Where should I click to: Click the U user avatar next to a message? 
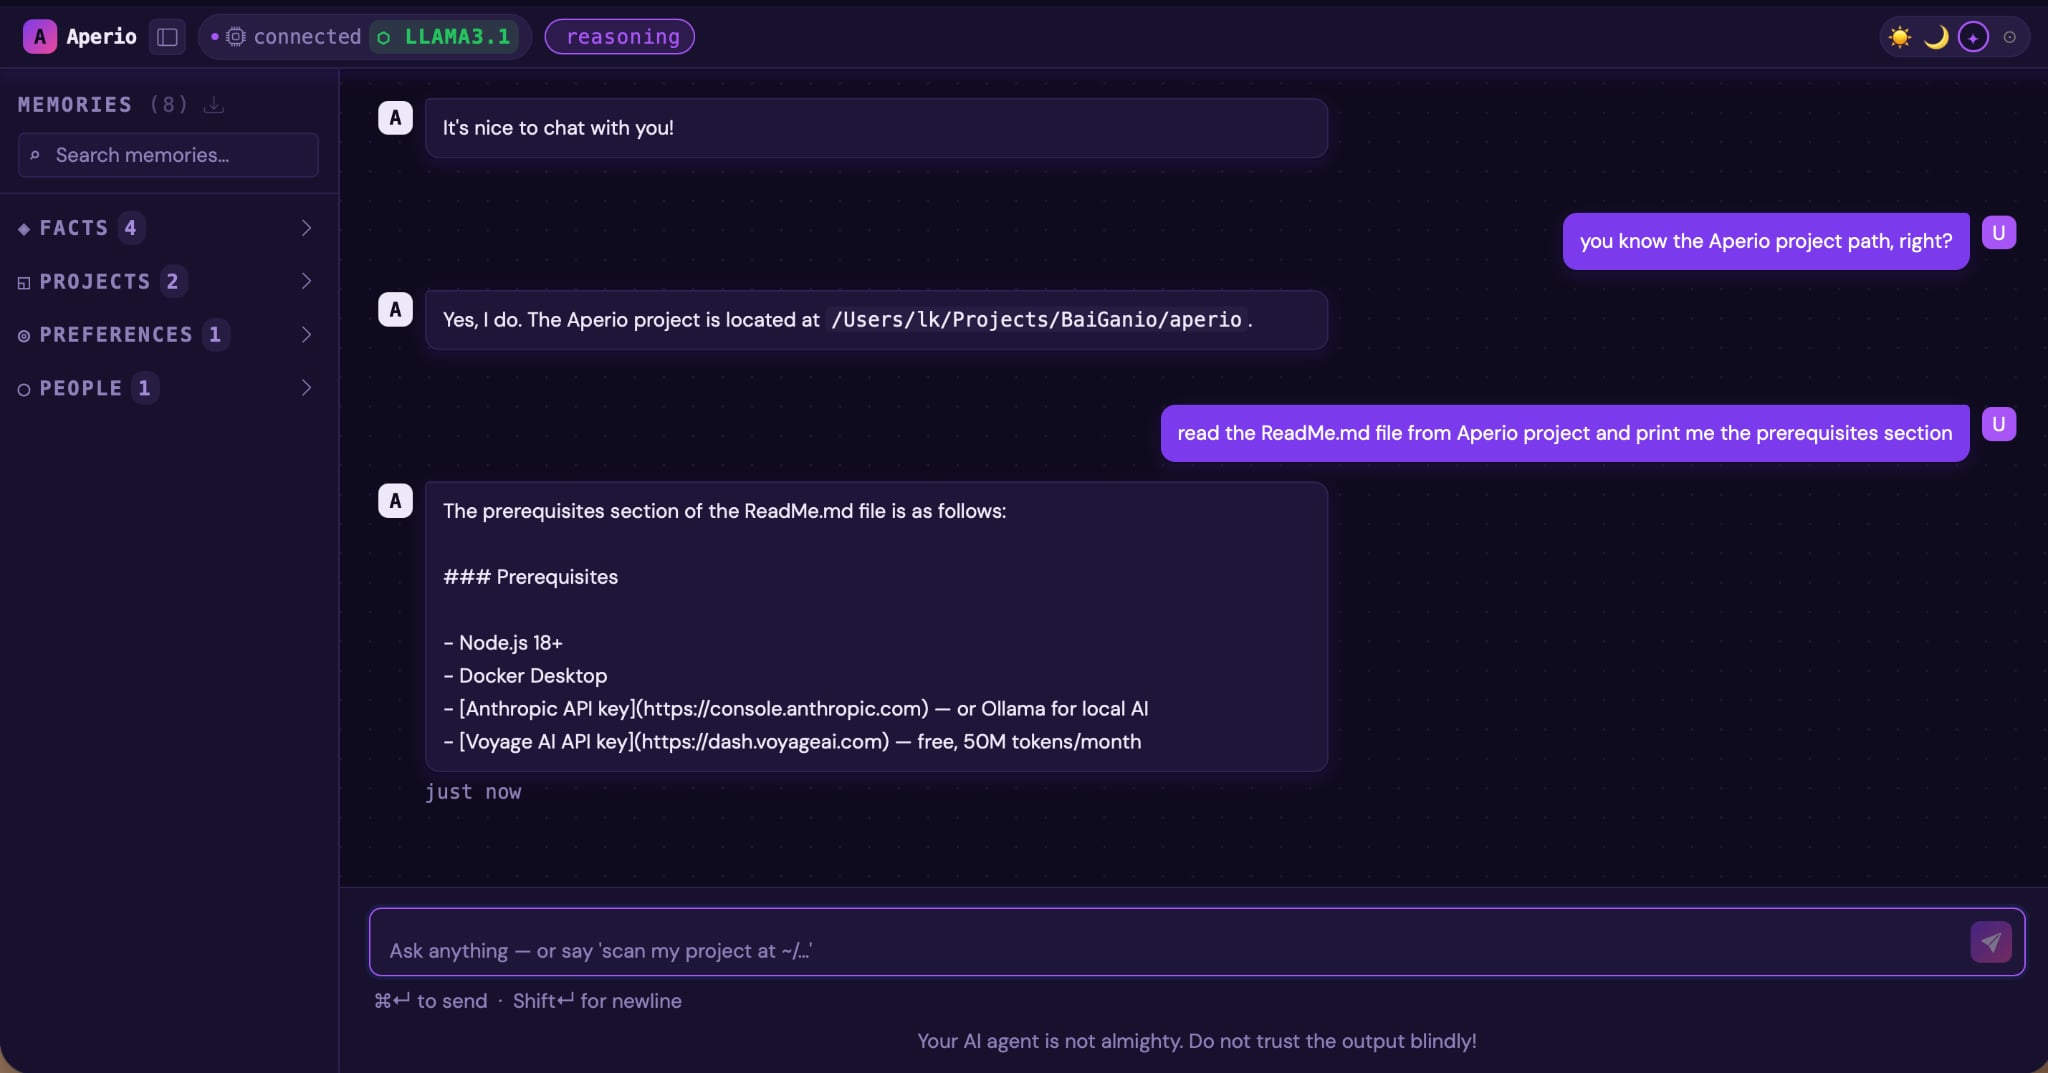[1999, 231]
